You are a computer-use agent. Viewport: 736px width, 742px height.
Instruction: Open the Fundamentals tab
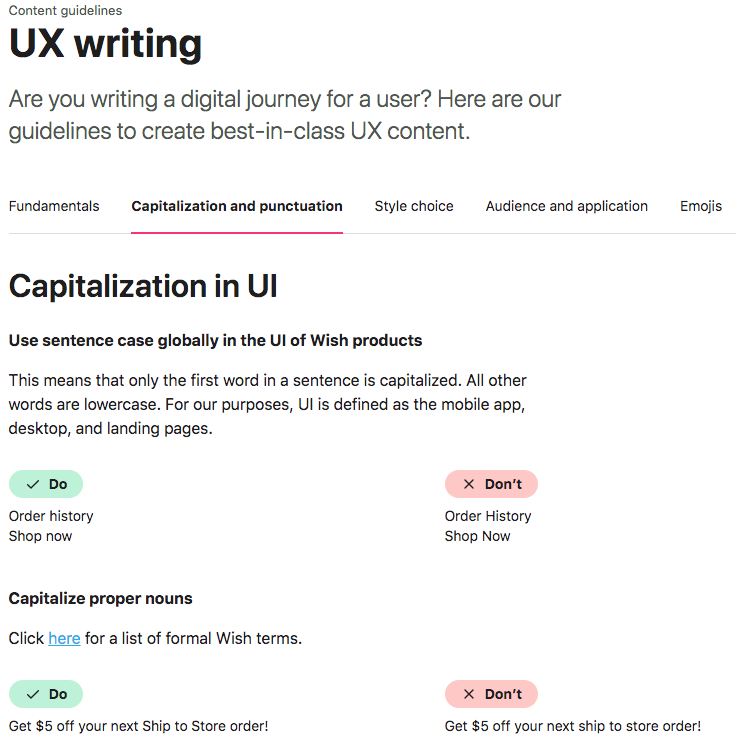(54, 206)
